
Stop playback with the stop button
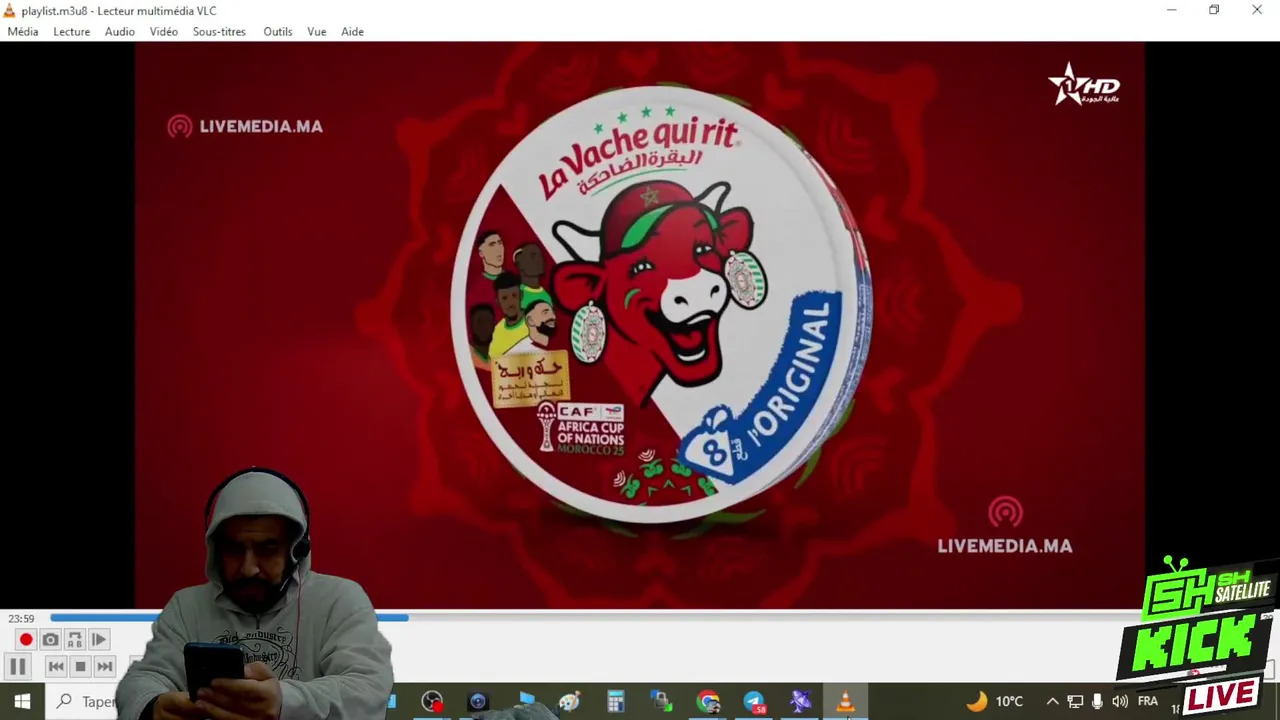pos(80,667)
